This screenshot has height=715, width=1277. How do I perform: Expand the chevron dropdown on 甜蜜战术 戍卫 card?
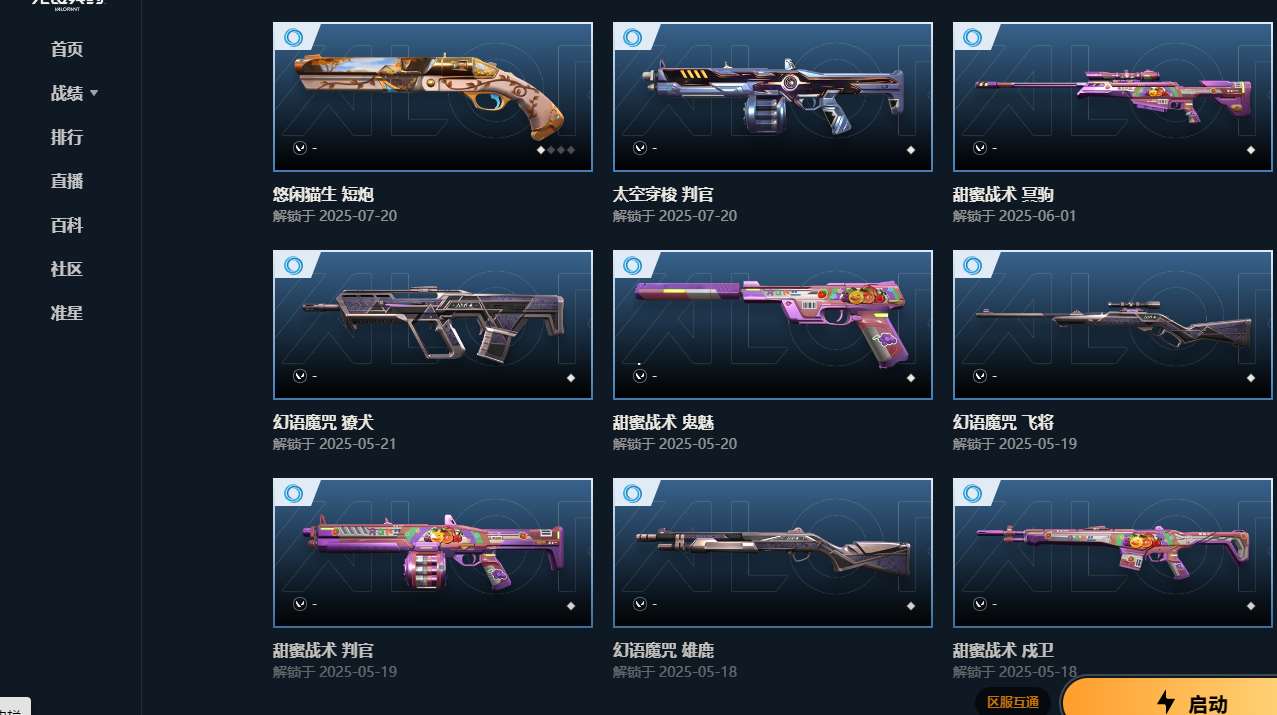tap(979, 604)
